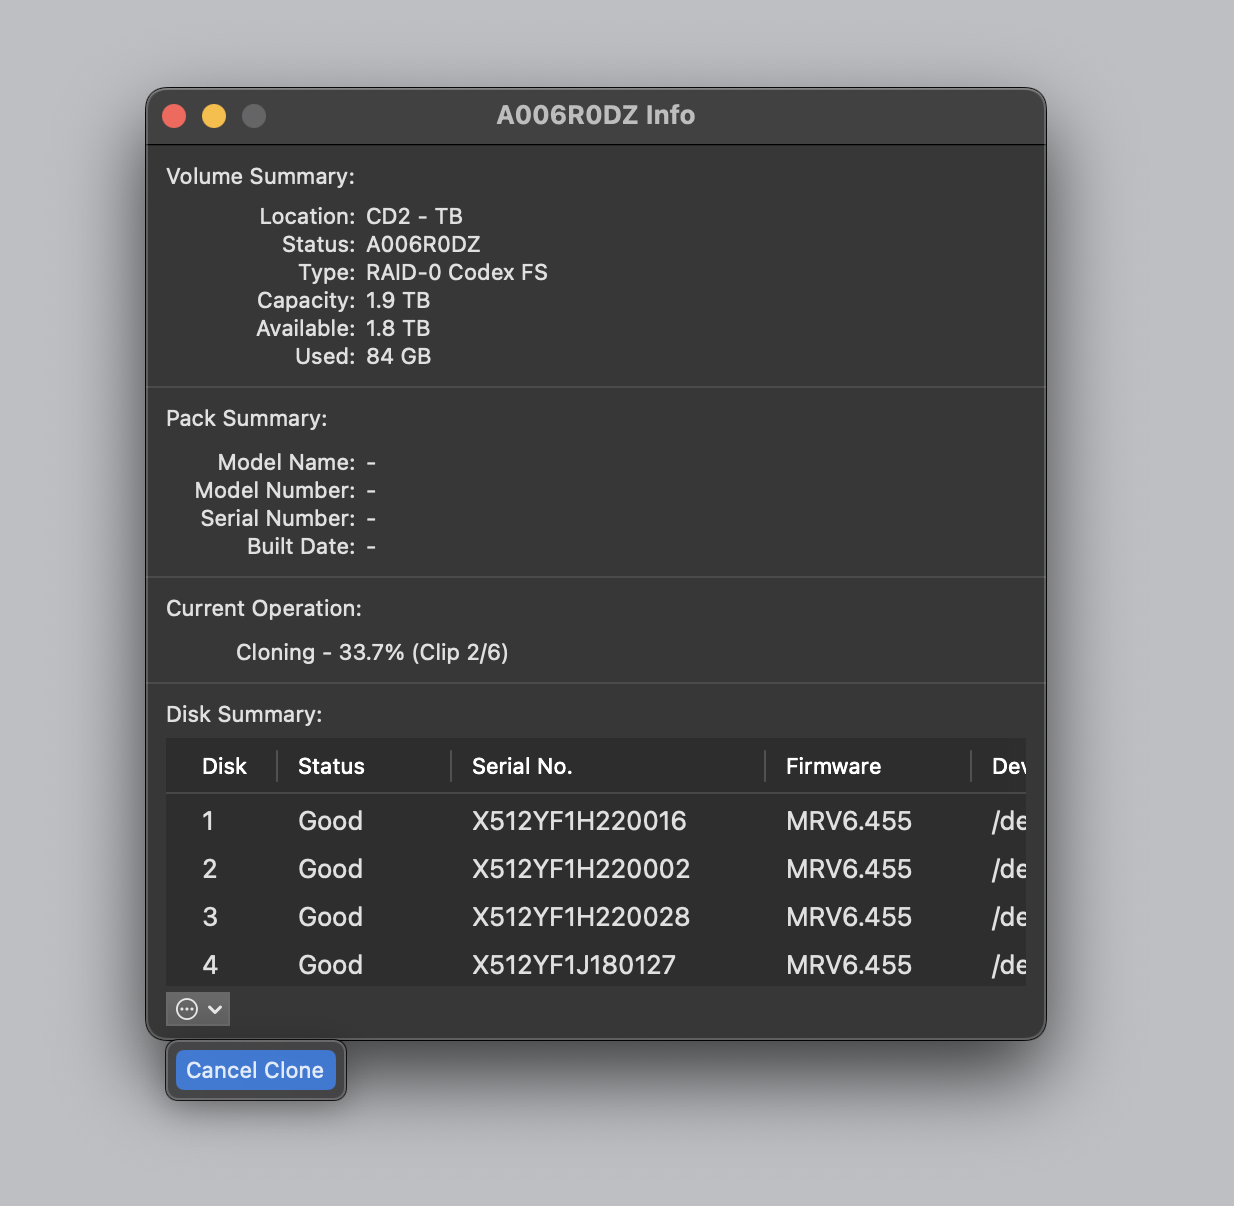Click the Current Operation heading
This screenshot has height=1206, width=1234.
(x=264, y=608)
